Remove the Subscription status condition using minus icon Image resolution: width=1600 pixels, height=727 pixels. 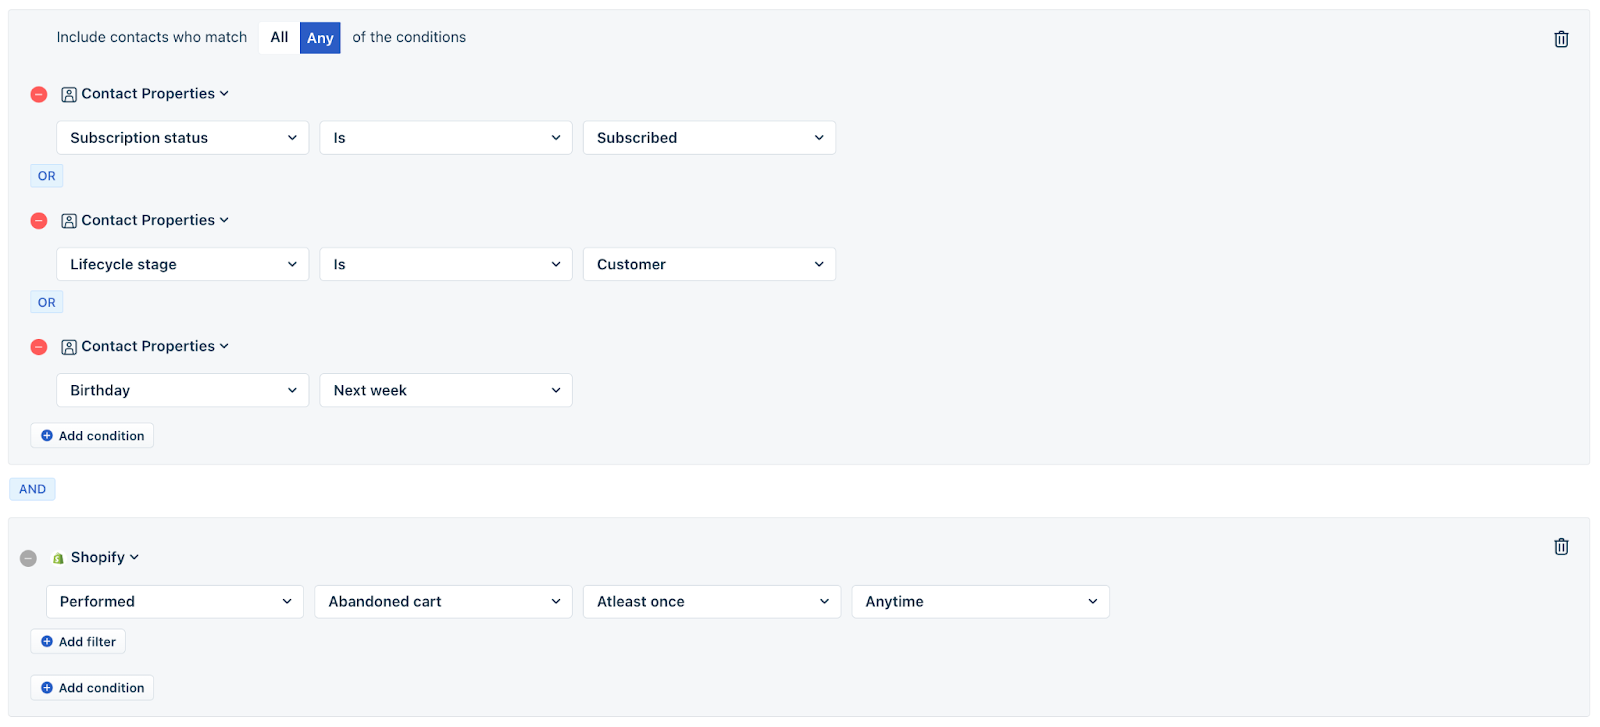tap(38, 94)
